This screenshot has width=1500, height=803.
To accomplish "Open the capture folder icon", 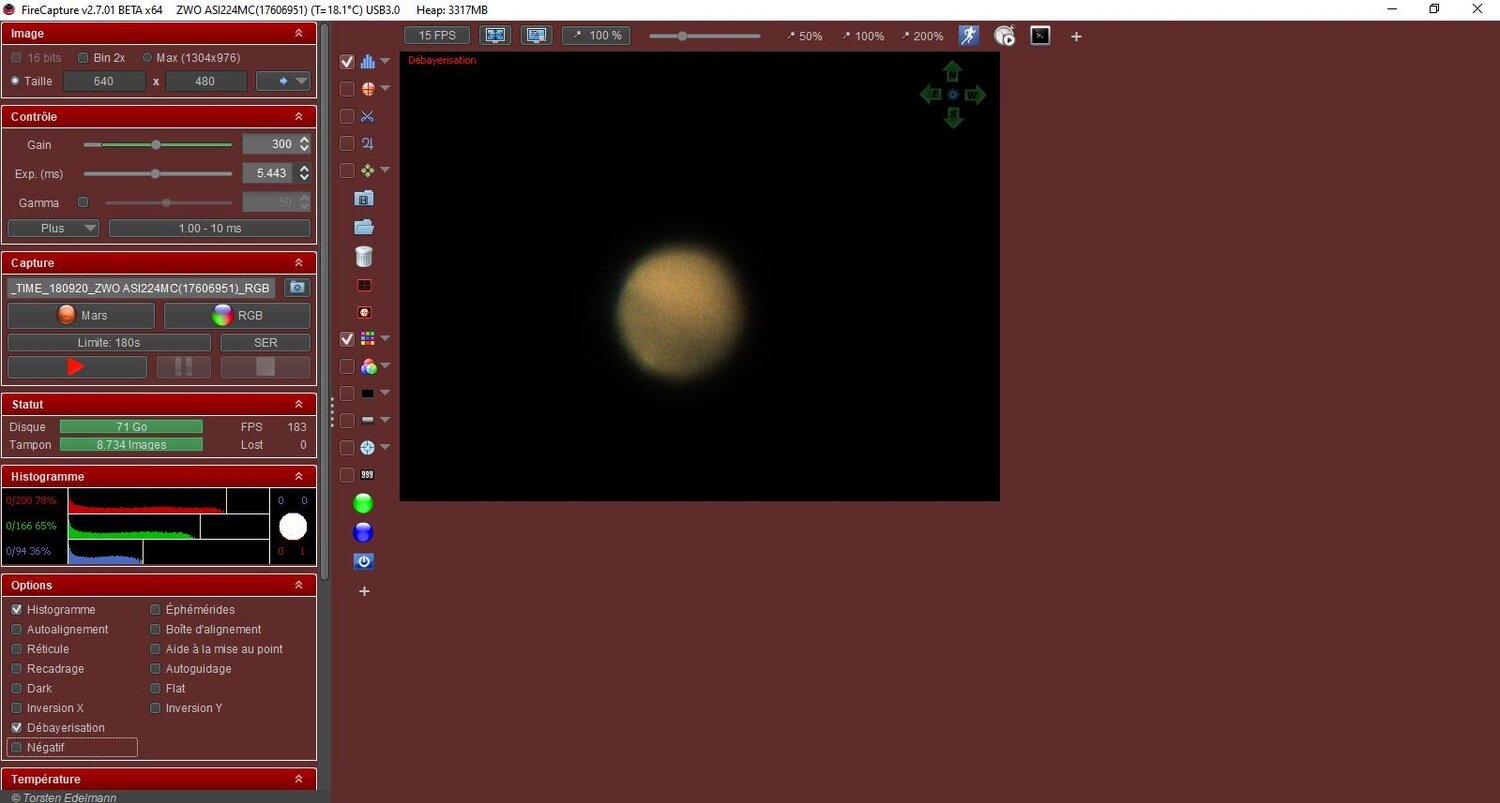I will click(x=364, y=227).
